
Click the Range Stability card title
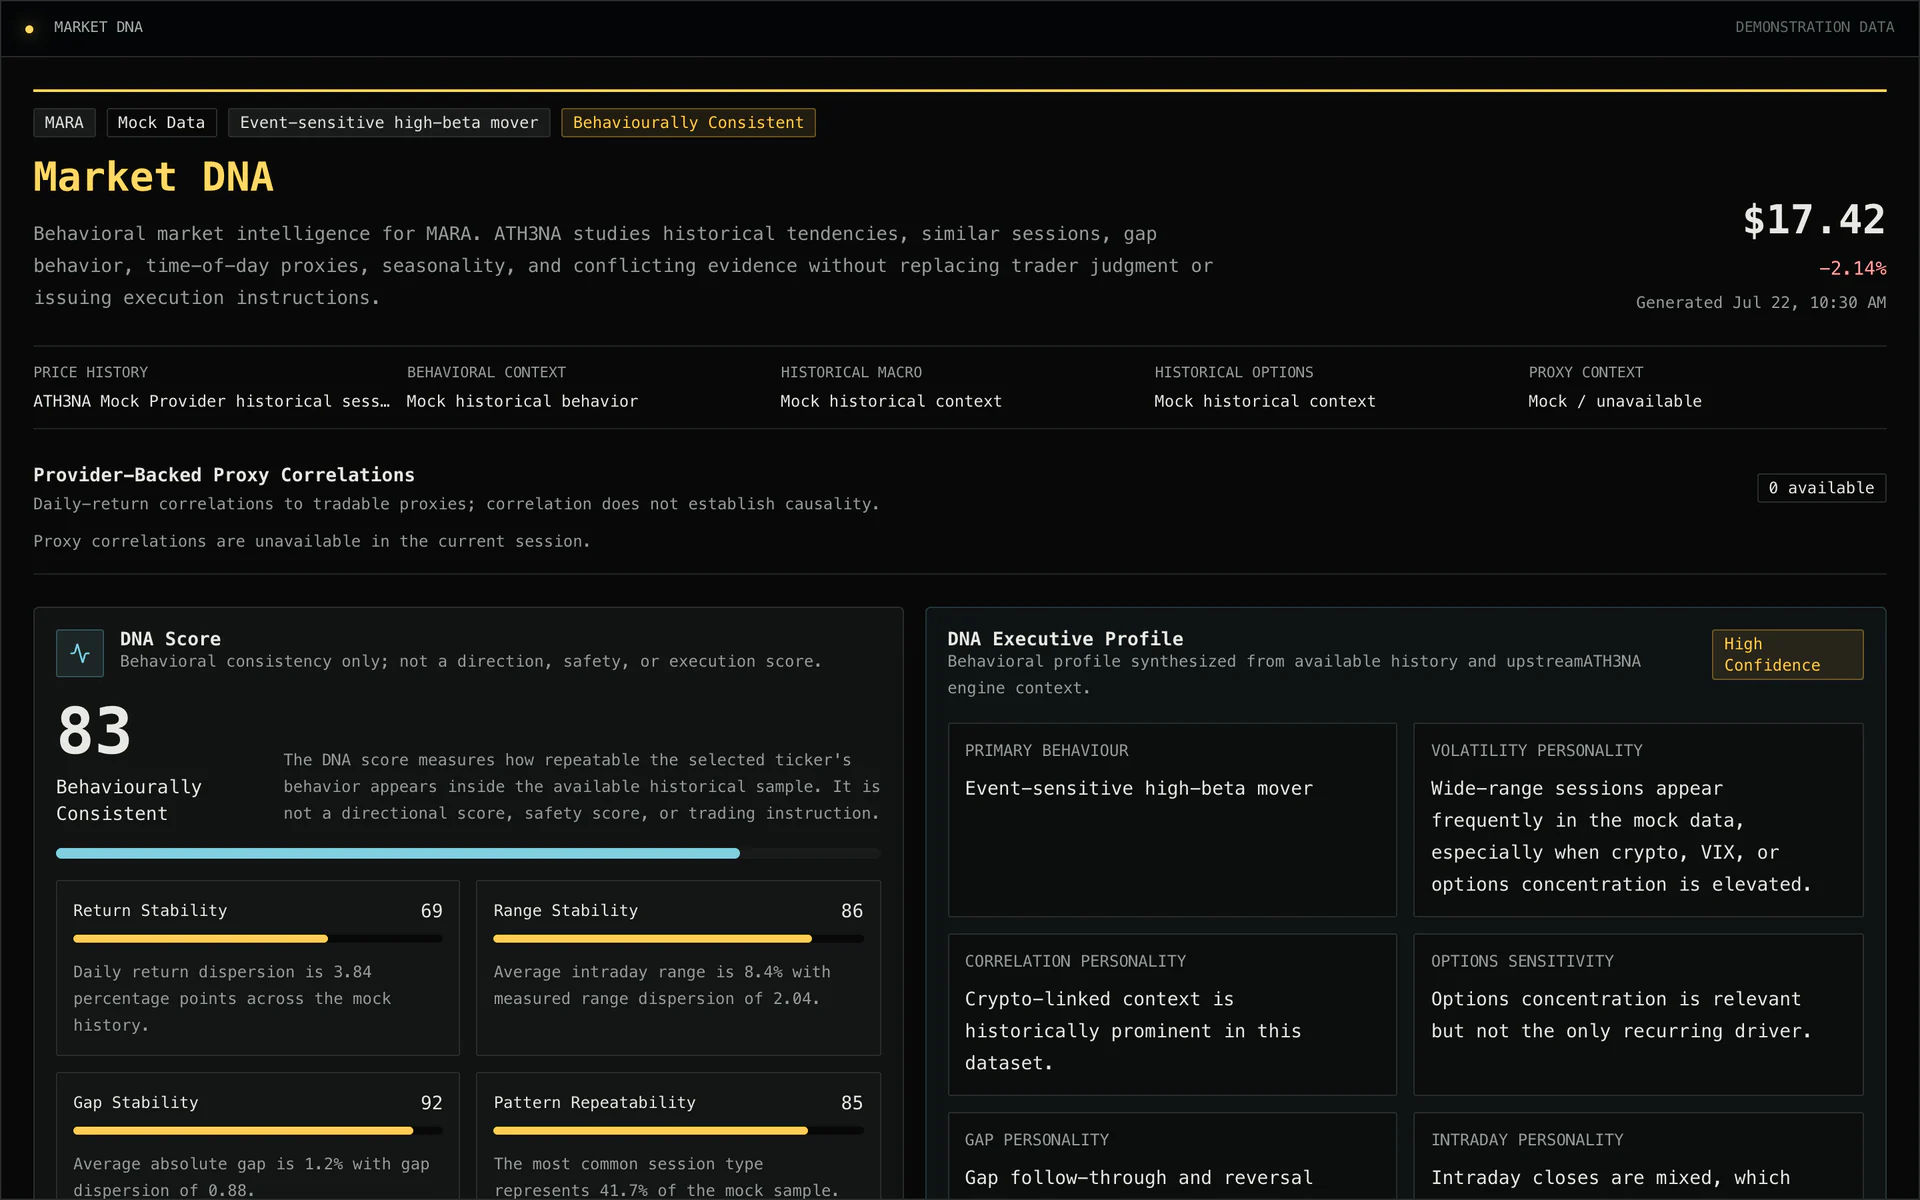565,910
